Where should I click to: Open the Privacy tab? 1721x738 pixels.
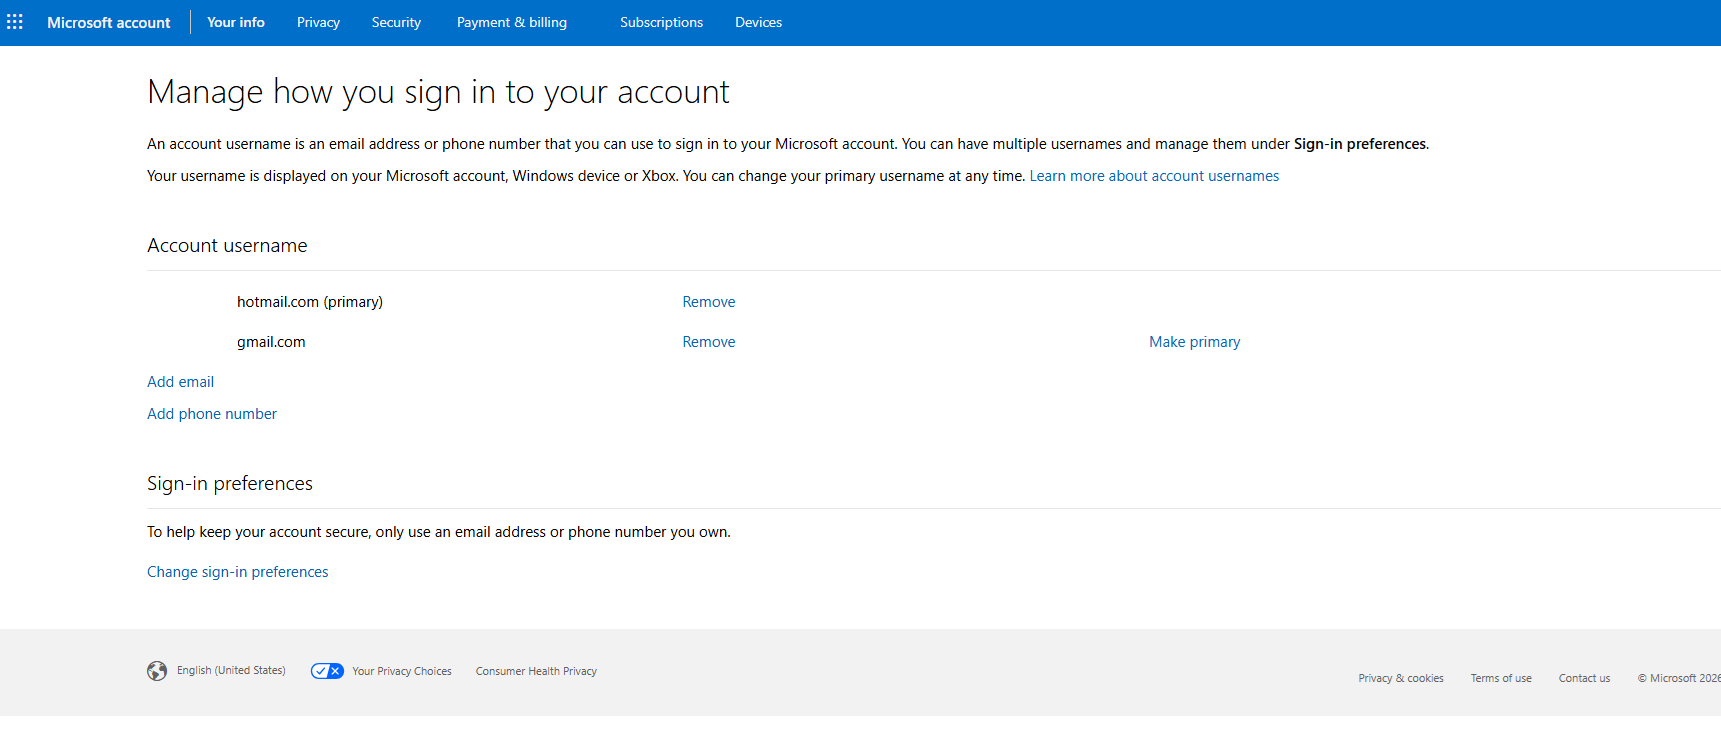318,22
